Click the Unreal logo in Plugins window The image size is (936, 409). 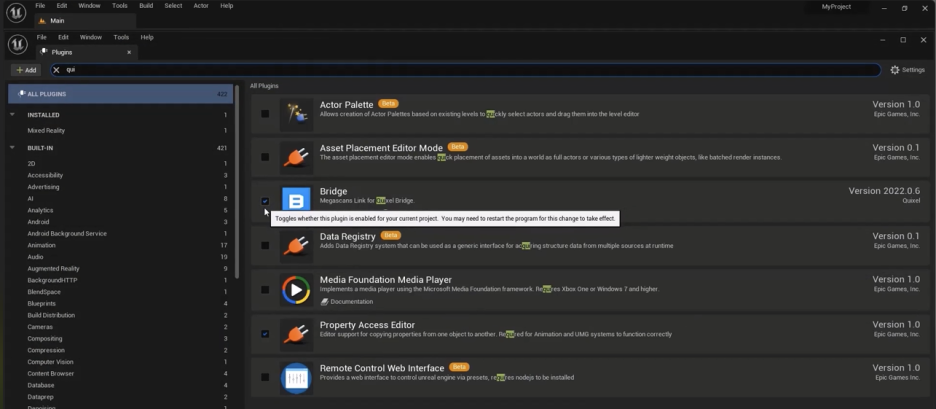click(17, 44)
